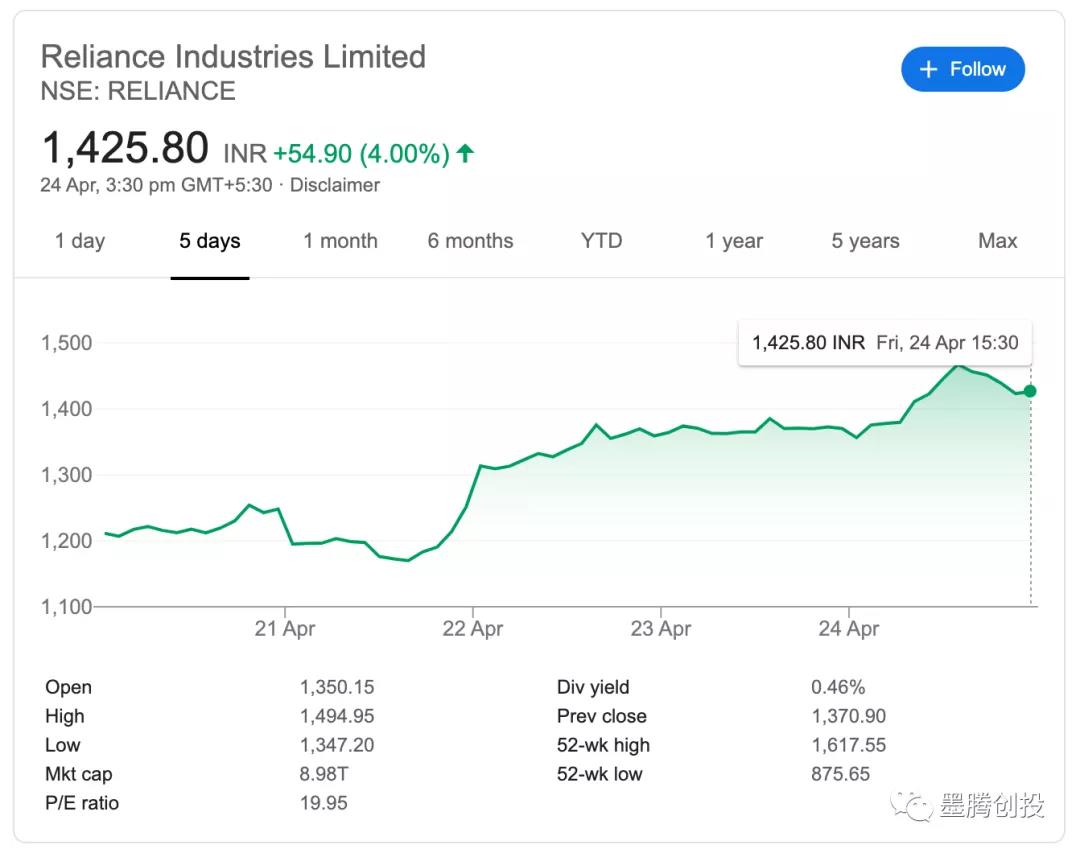Select the chart endpoint dot marker

[x=1029, y=392]
